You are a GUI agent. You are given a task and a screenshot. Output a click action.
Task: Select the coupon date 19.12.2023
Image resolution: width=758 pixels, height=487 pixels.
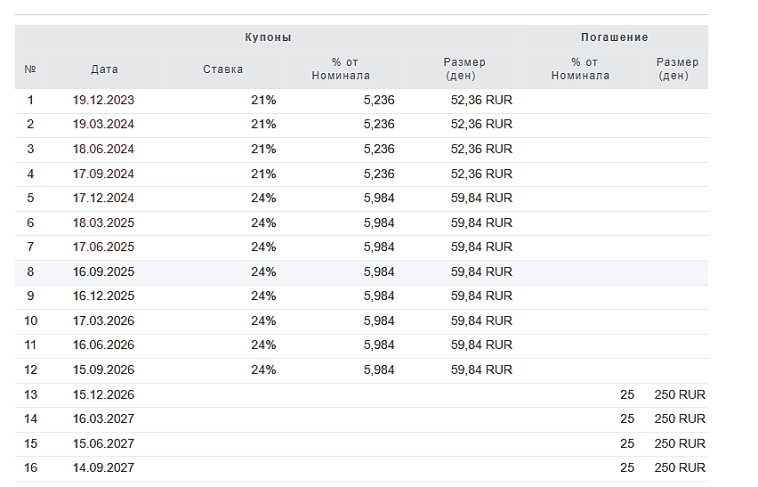[103, 100]
